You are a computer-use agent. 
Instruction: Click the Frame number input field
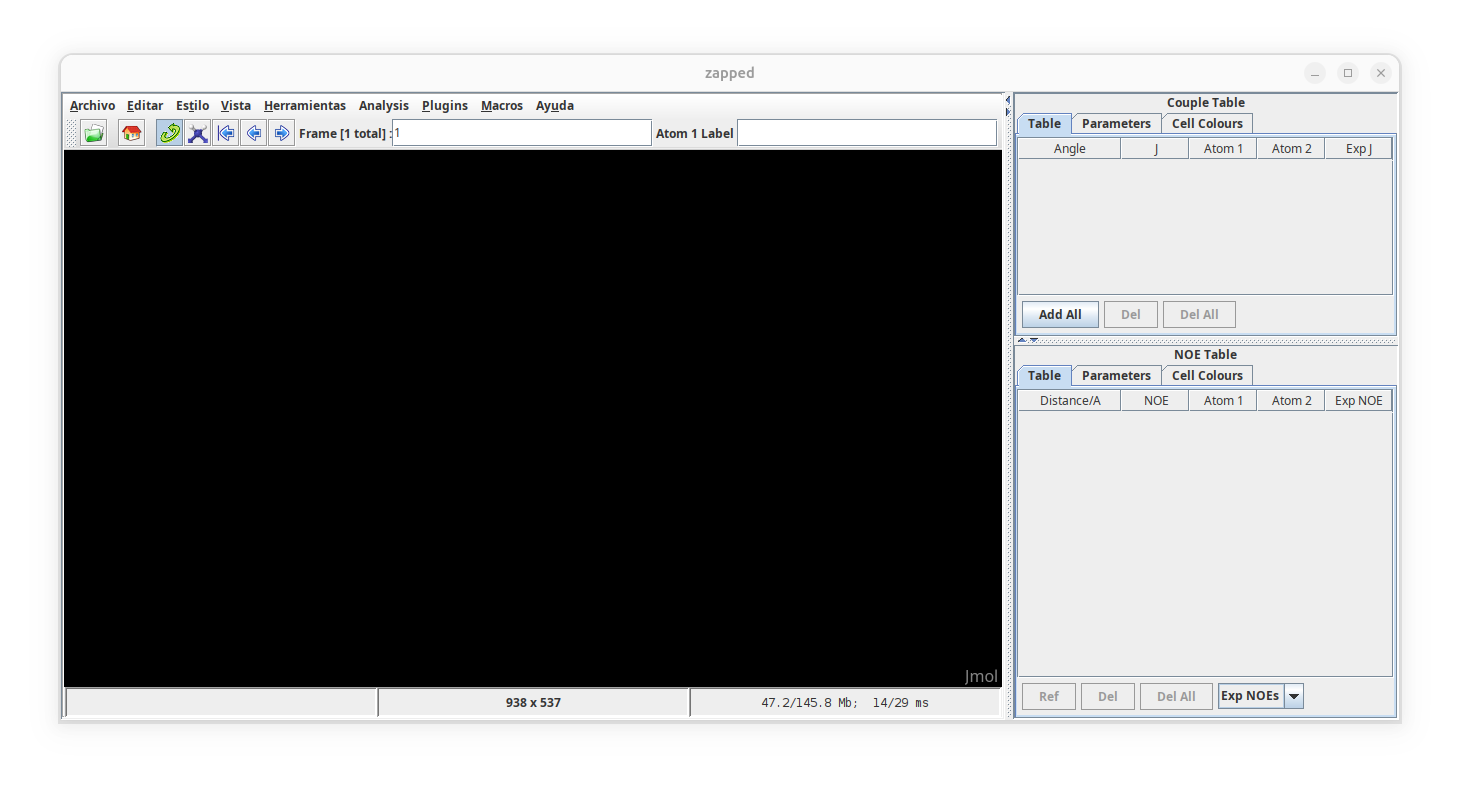(522, 133)
